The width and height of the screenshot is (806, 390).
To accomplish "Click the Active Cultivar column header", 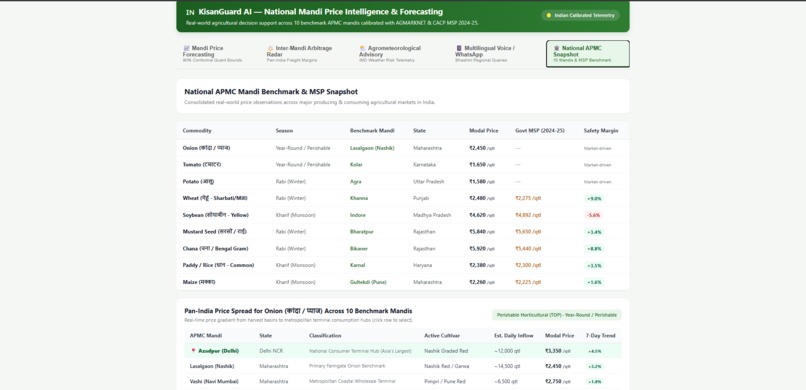I will click(x=442, y=336).
